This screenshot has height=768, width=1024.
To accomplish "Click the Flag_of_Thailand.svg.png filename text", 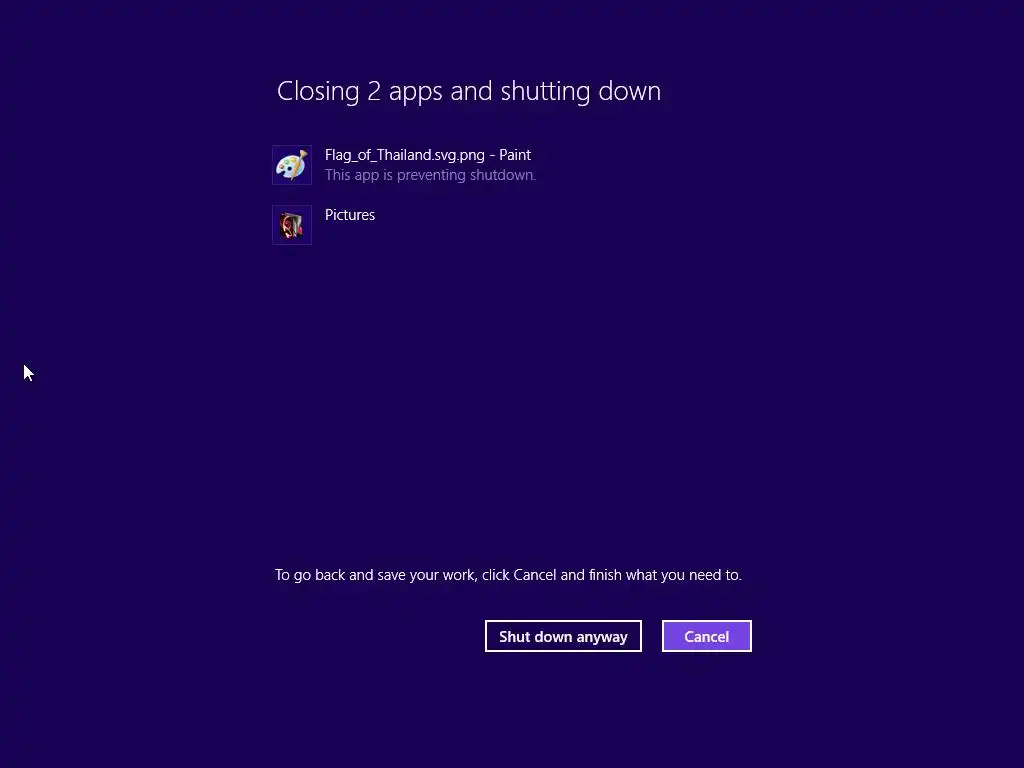I will (x=405, y=155).
